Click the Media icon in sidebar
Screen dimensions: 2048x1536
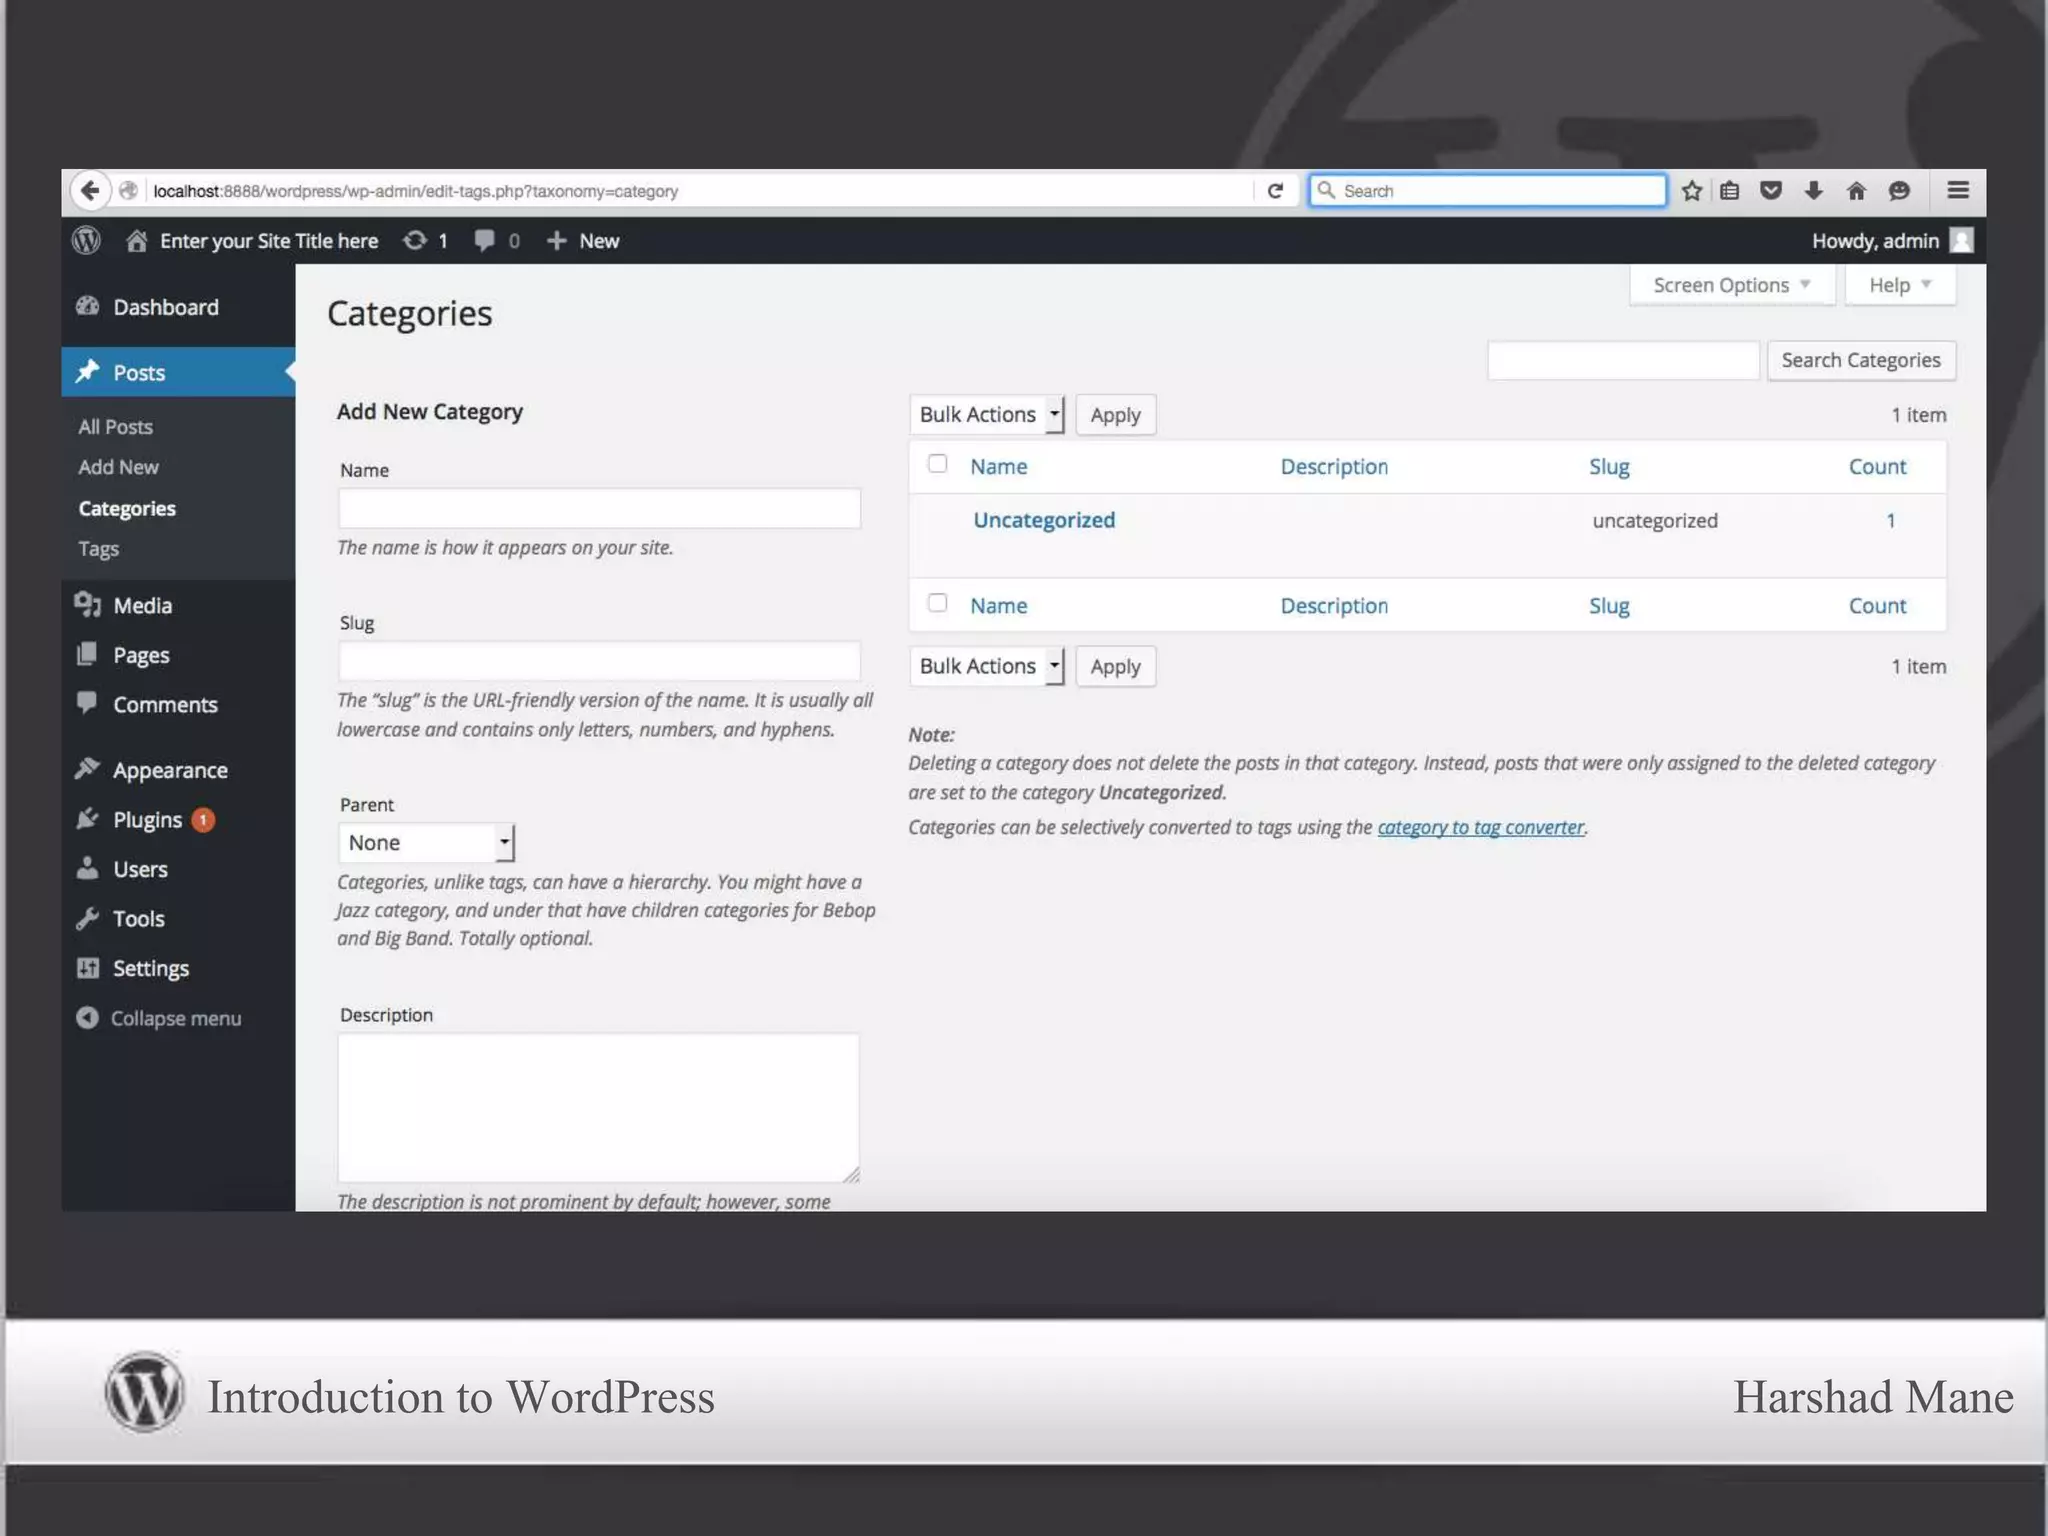pos(88,604)
